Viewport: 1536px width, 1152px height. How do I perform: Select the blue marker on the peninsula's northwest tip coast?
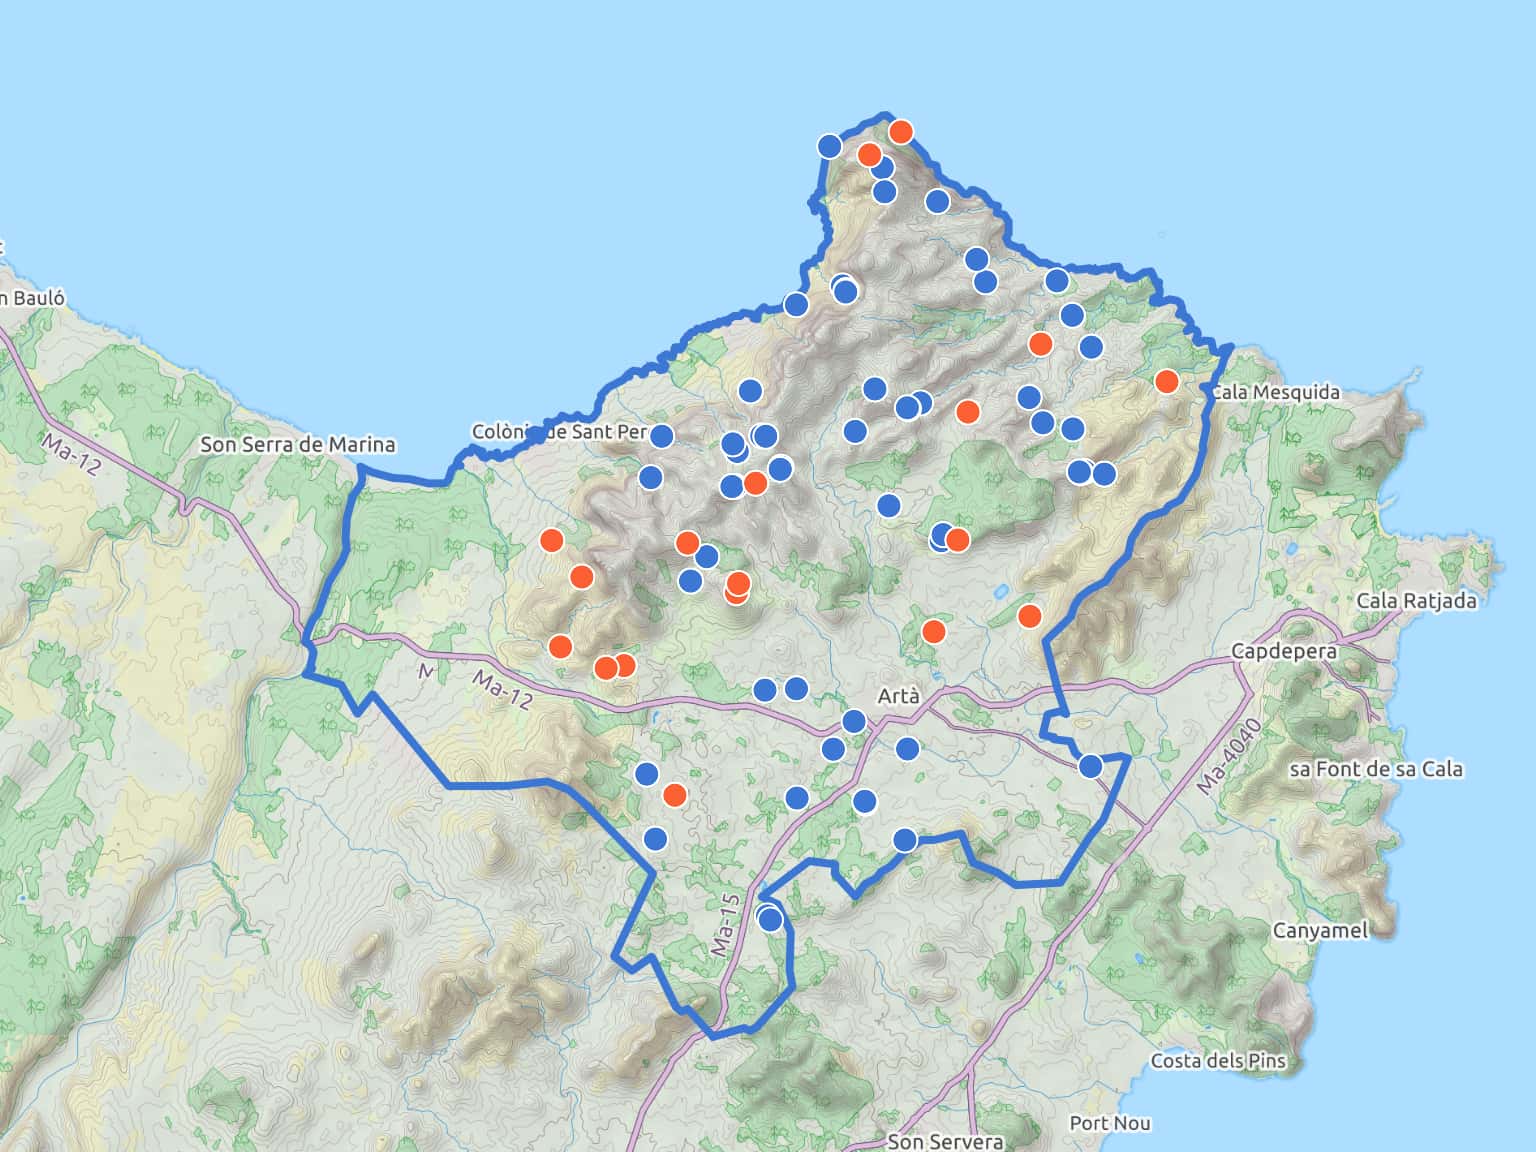(x=829, y=146)
